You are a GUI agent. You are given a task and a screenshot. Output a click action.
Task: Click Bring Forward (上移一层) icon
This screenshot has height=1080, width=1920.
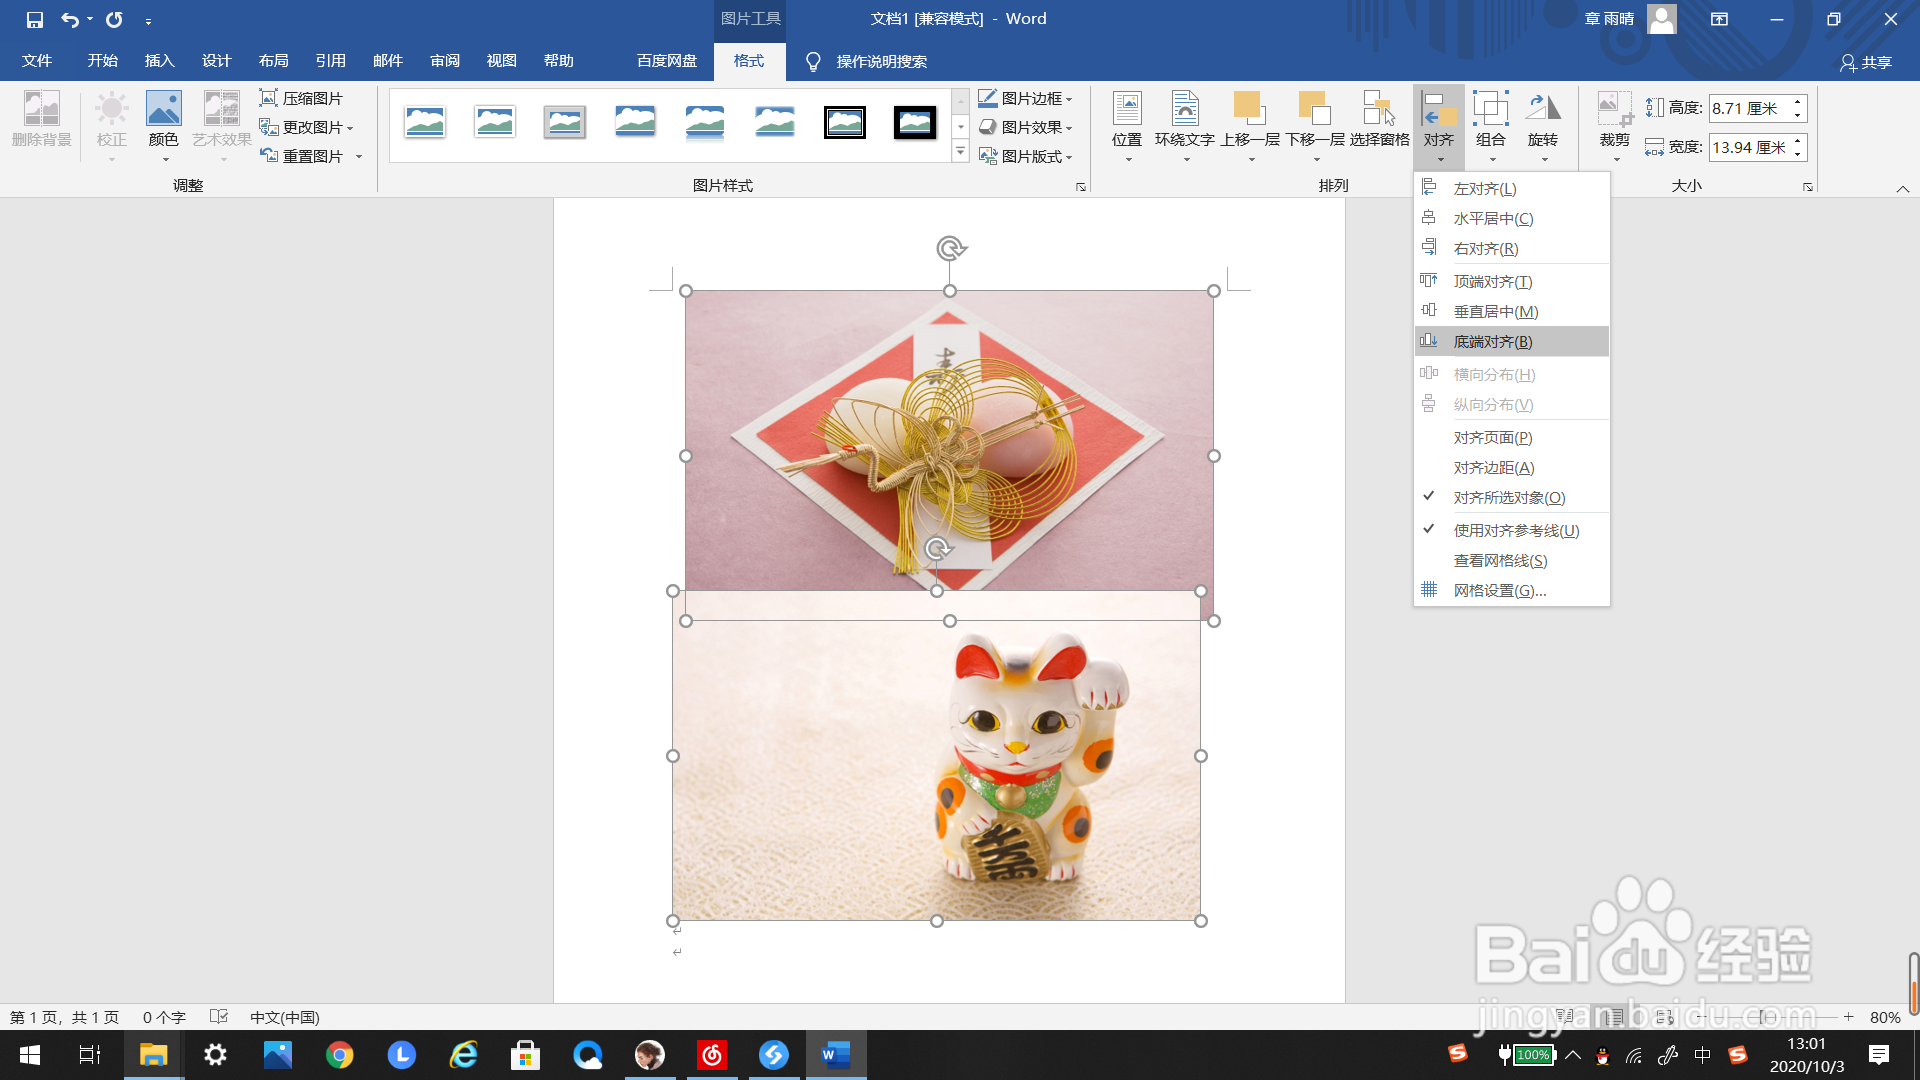click(1249, 108)
